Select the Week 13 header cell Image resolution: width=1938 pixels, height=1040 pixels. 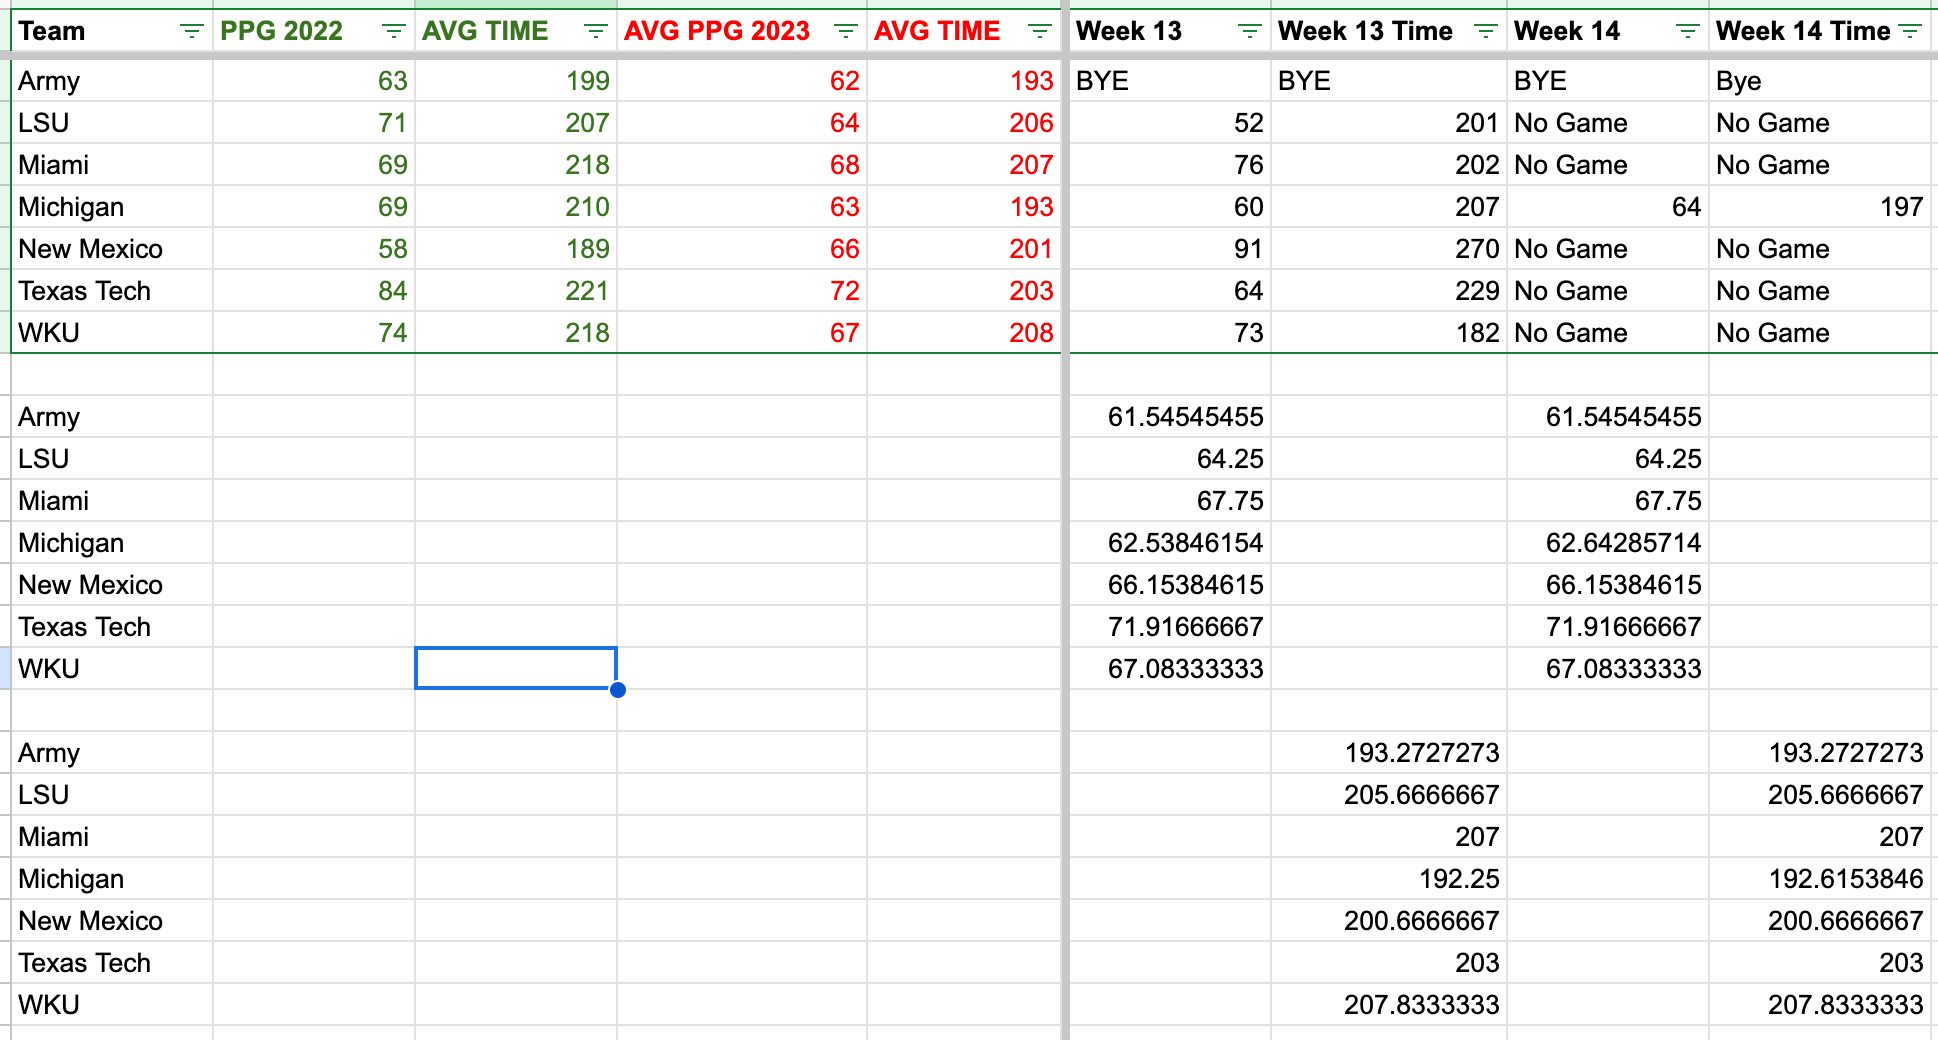1170,31
